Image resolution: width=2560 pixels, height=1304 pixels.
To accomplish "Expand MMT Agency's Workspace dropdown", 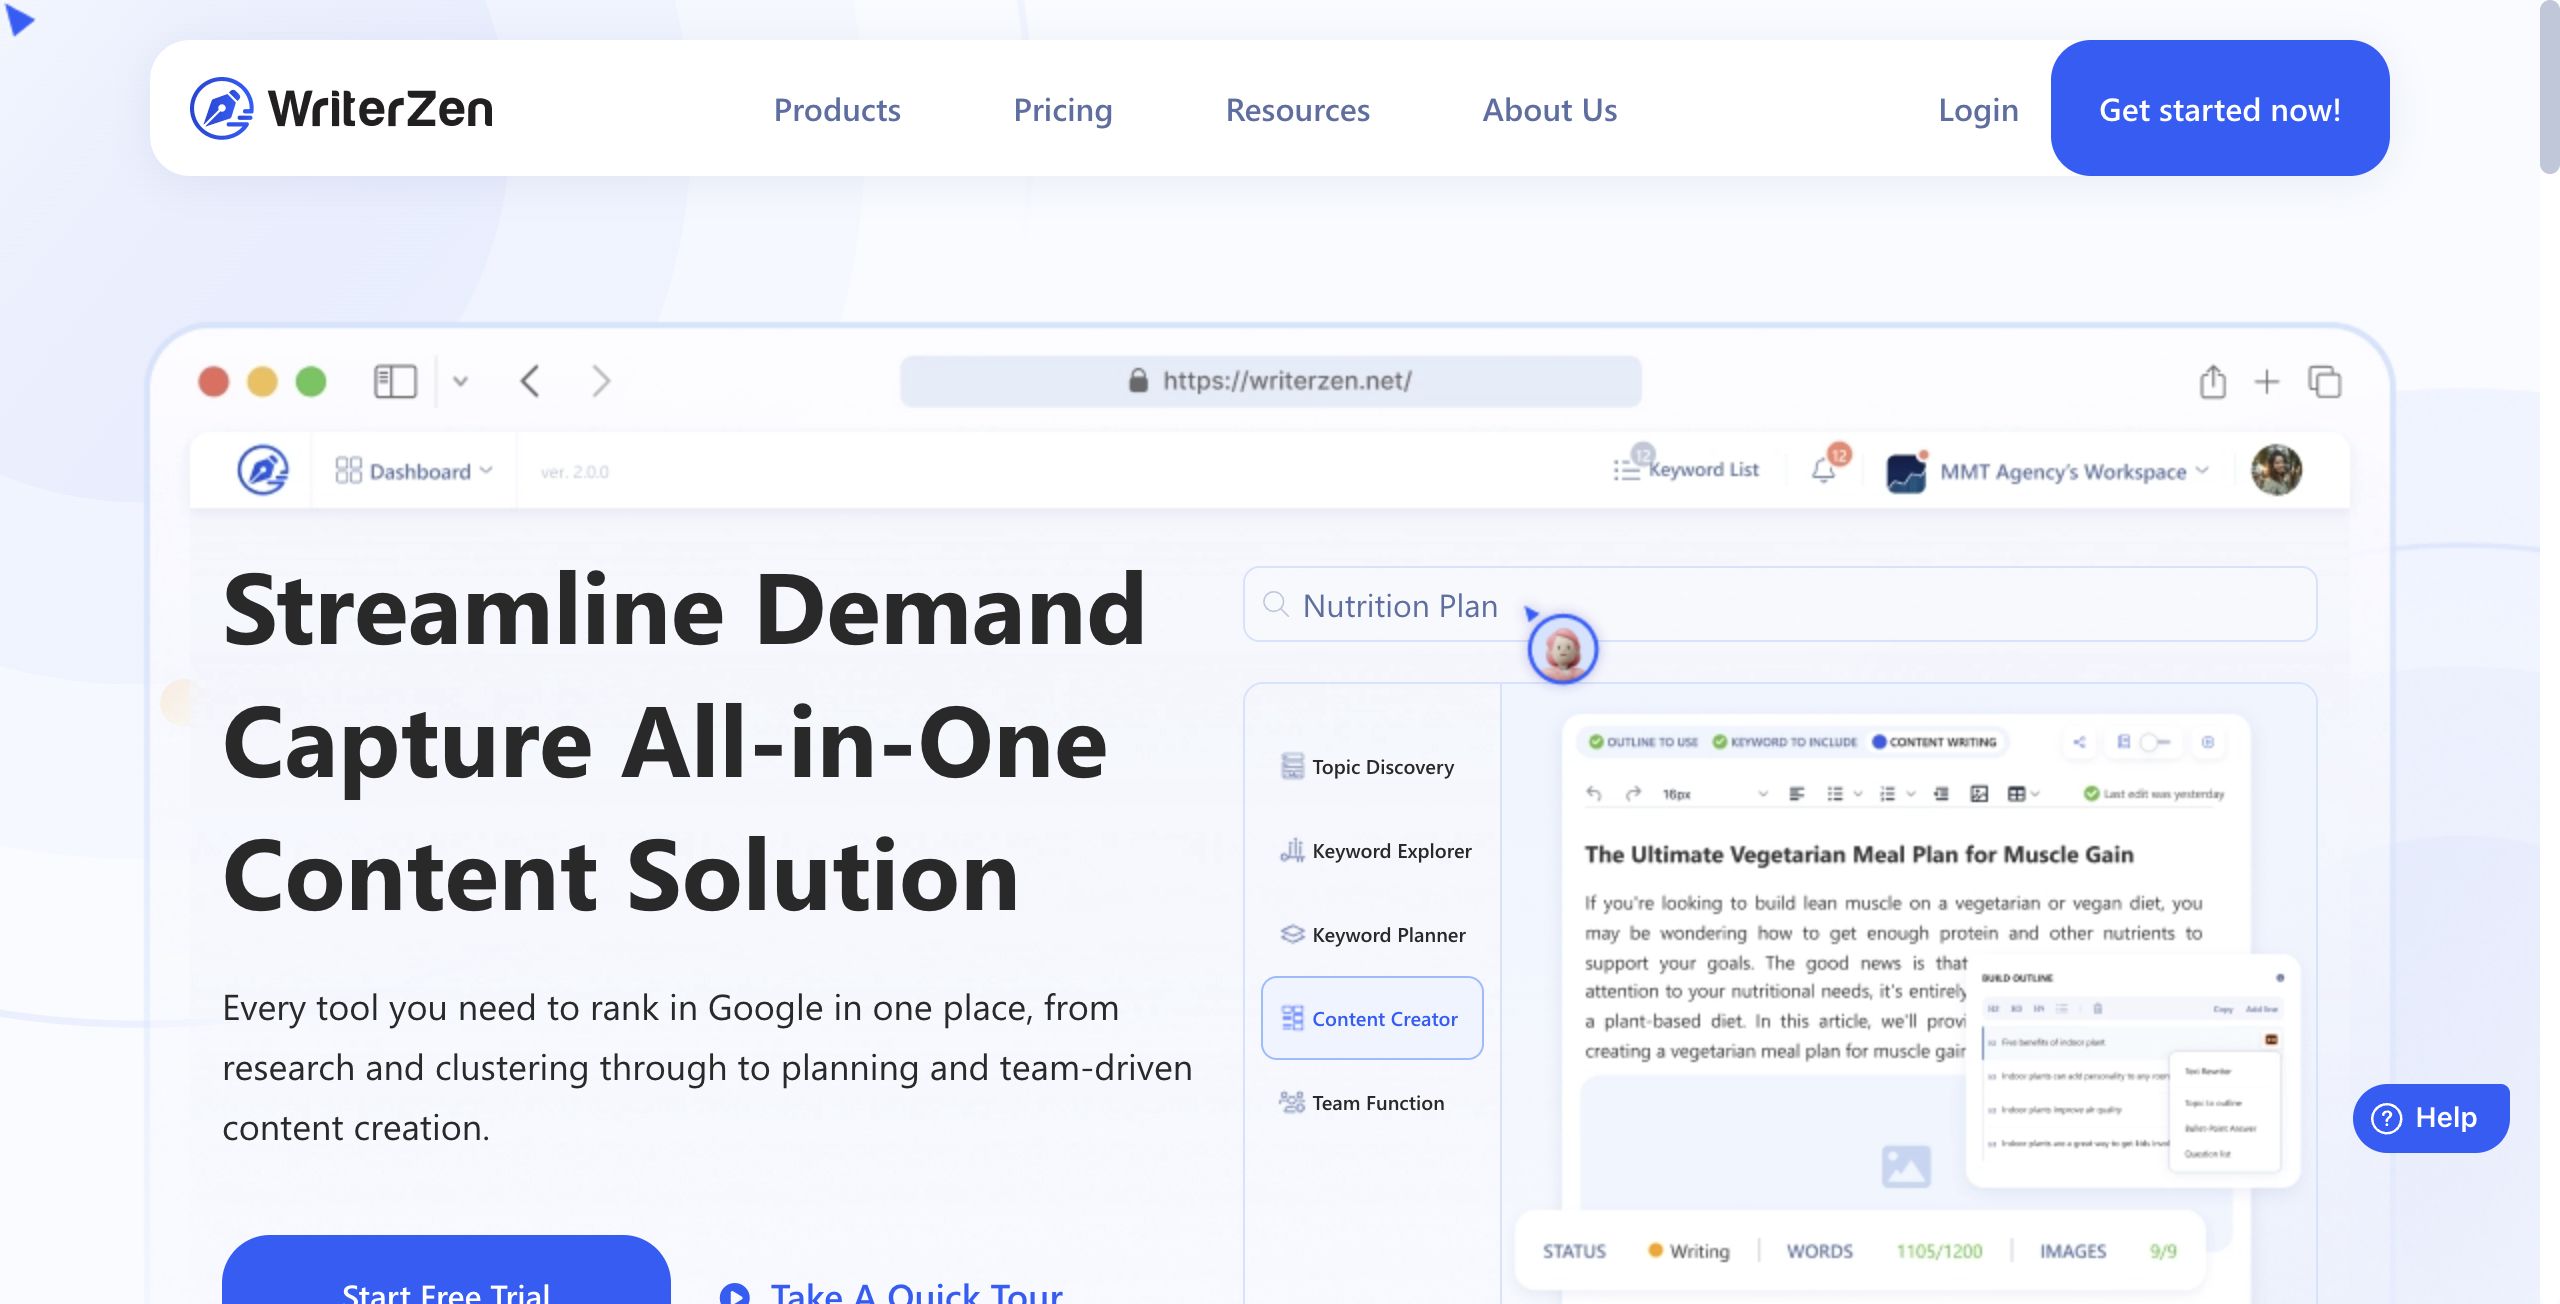I will (x=2046, y=471).
